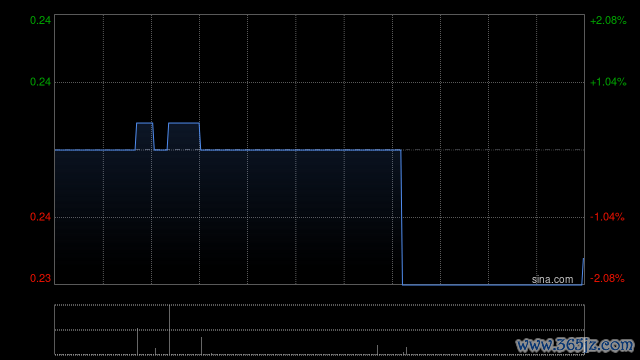
Task: Select the +1.04% axis label
Action: click(x=608, y=82)
